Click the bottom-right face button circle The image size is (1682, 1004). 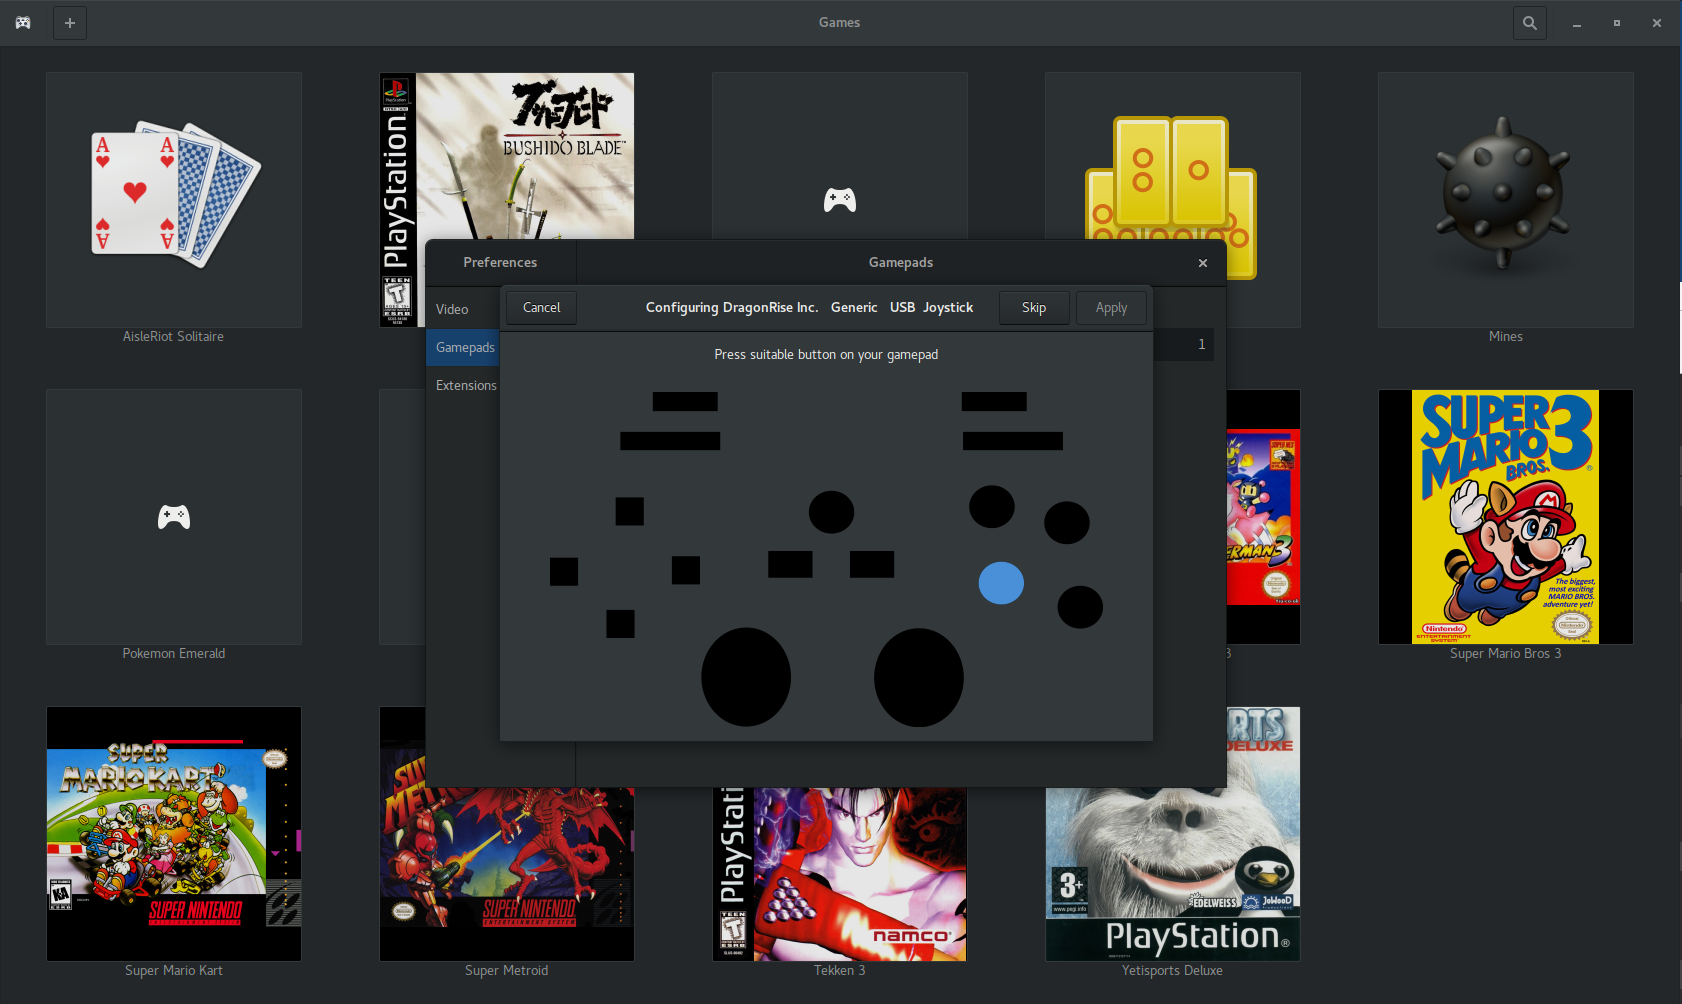1080,607
